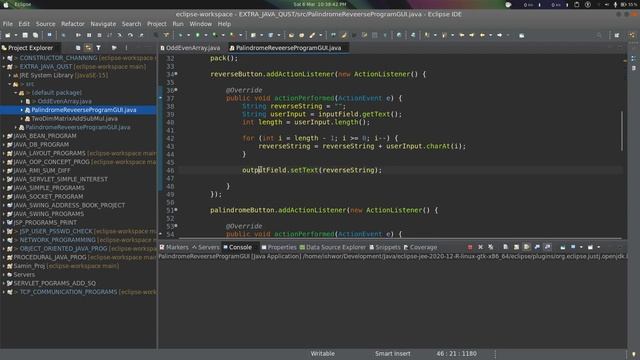
Task: Open the Search menu
Action: point(131,24)
